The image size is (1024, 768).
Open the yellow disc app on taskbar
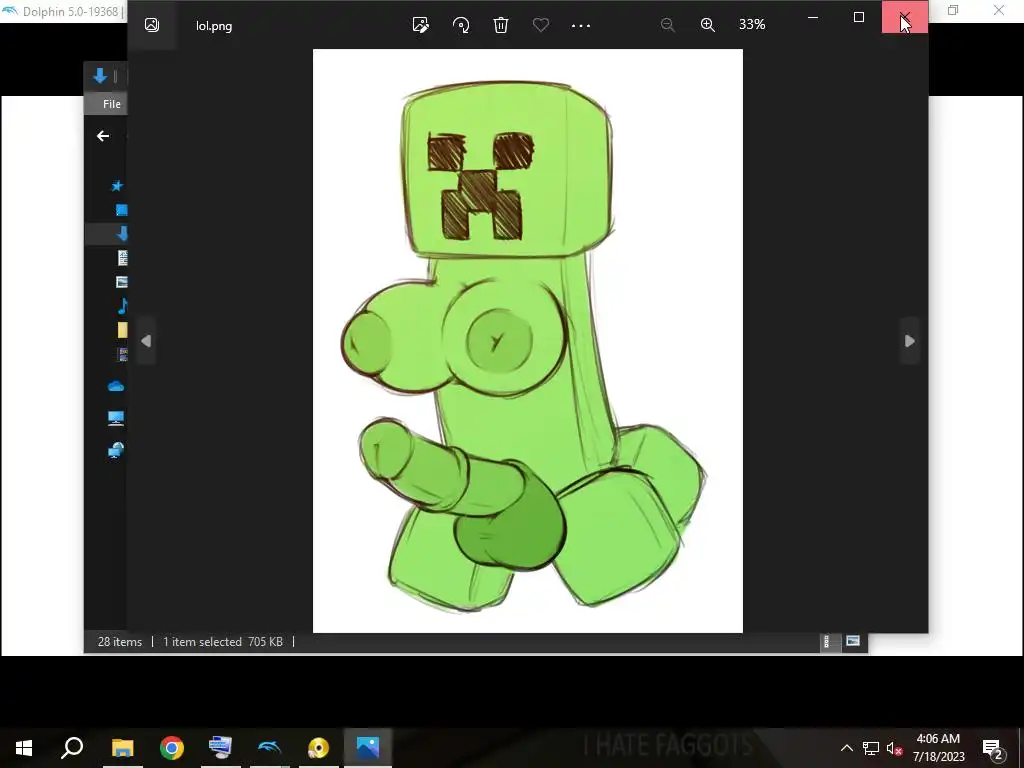[x=319, y=747]
